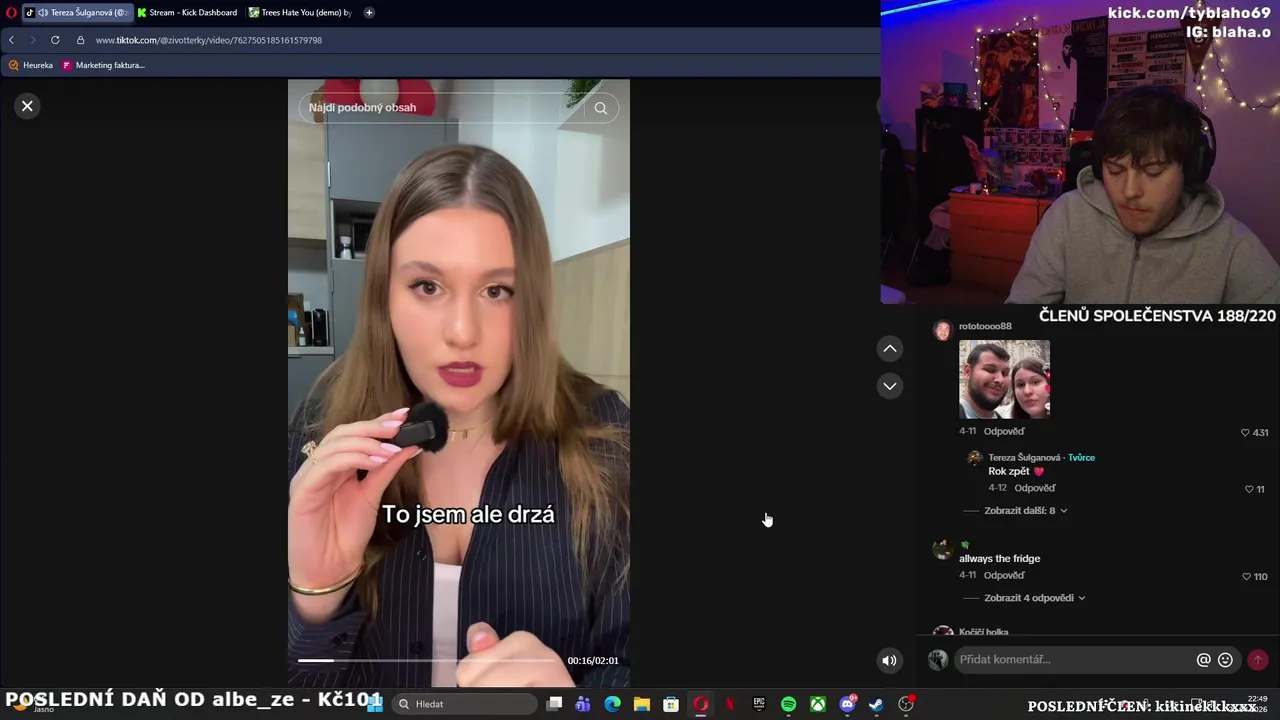Screen dimensions: 1280x720
Task: Open the photo attached to rototooo88's comment
Action: [x=1004, y=379]
